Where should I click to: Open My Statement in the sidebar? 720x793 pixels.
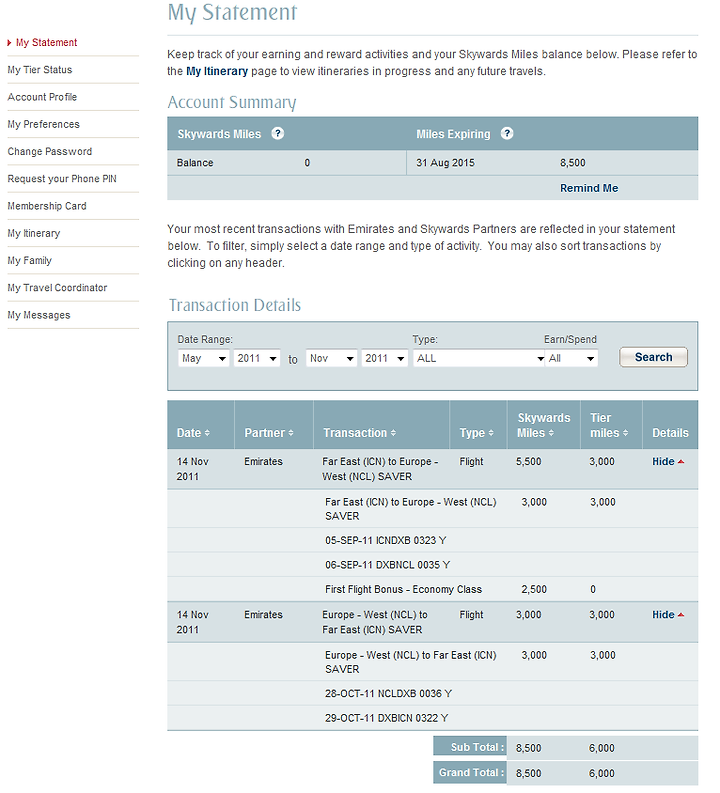point(47,42)
